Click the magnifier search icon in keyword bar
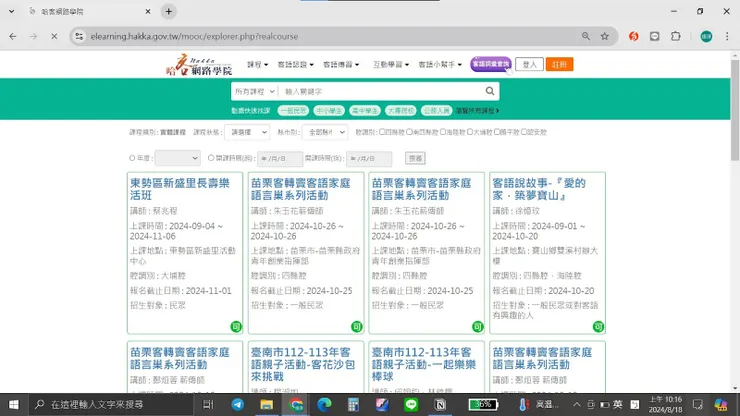The height and width of the screenshot is (416, 740). point(490,91)
